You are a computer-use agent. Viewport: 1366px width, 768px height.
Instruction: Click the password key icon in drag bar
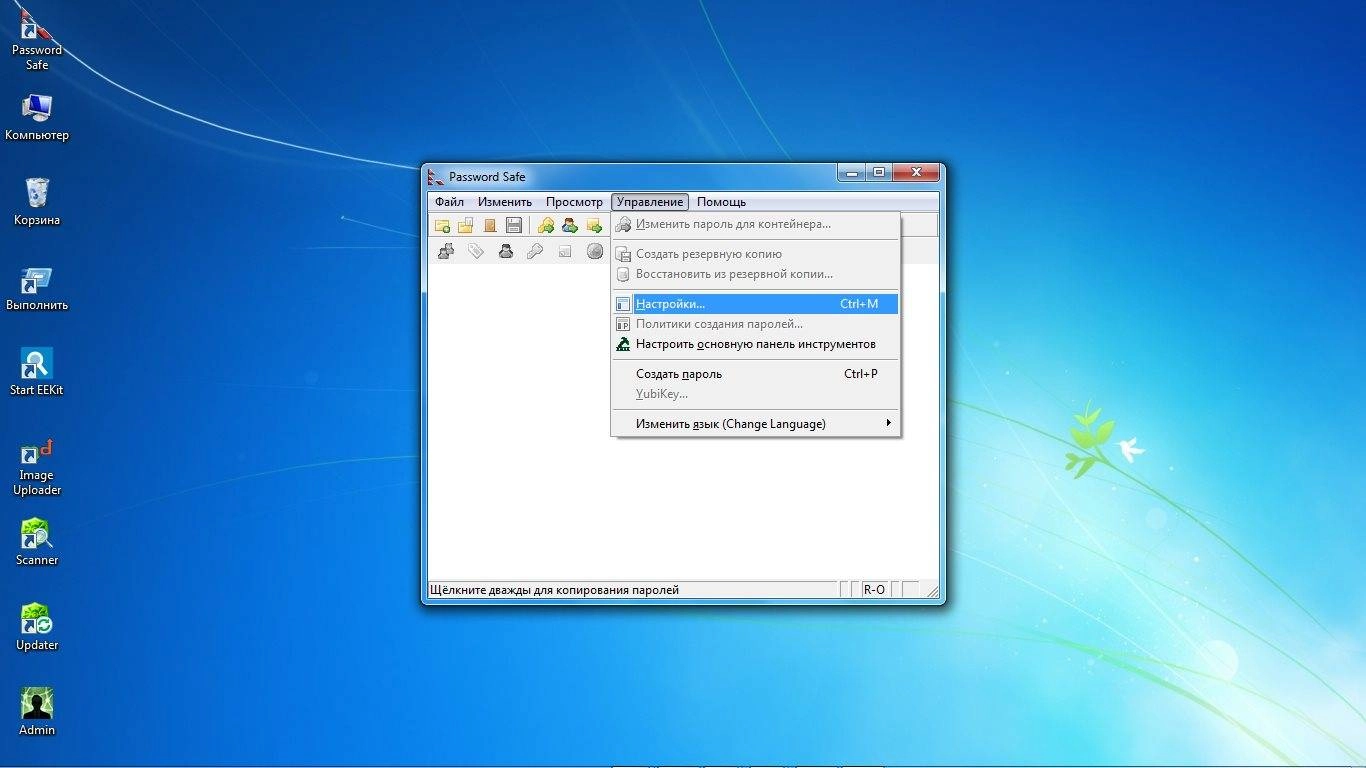[535, 251]
